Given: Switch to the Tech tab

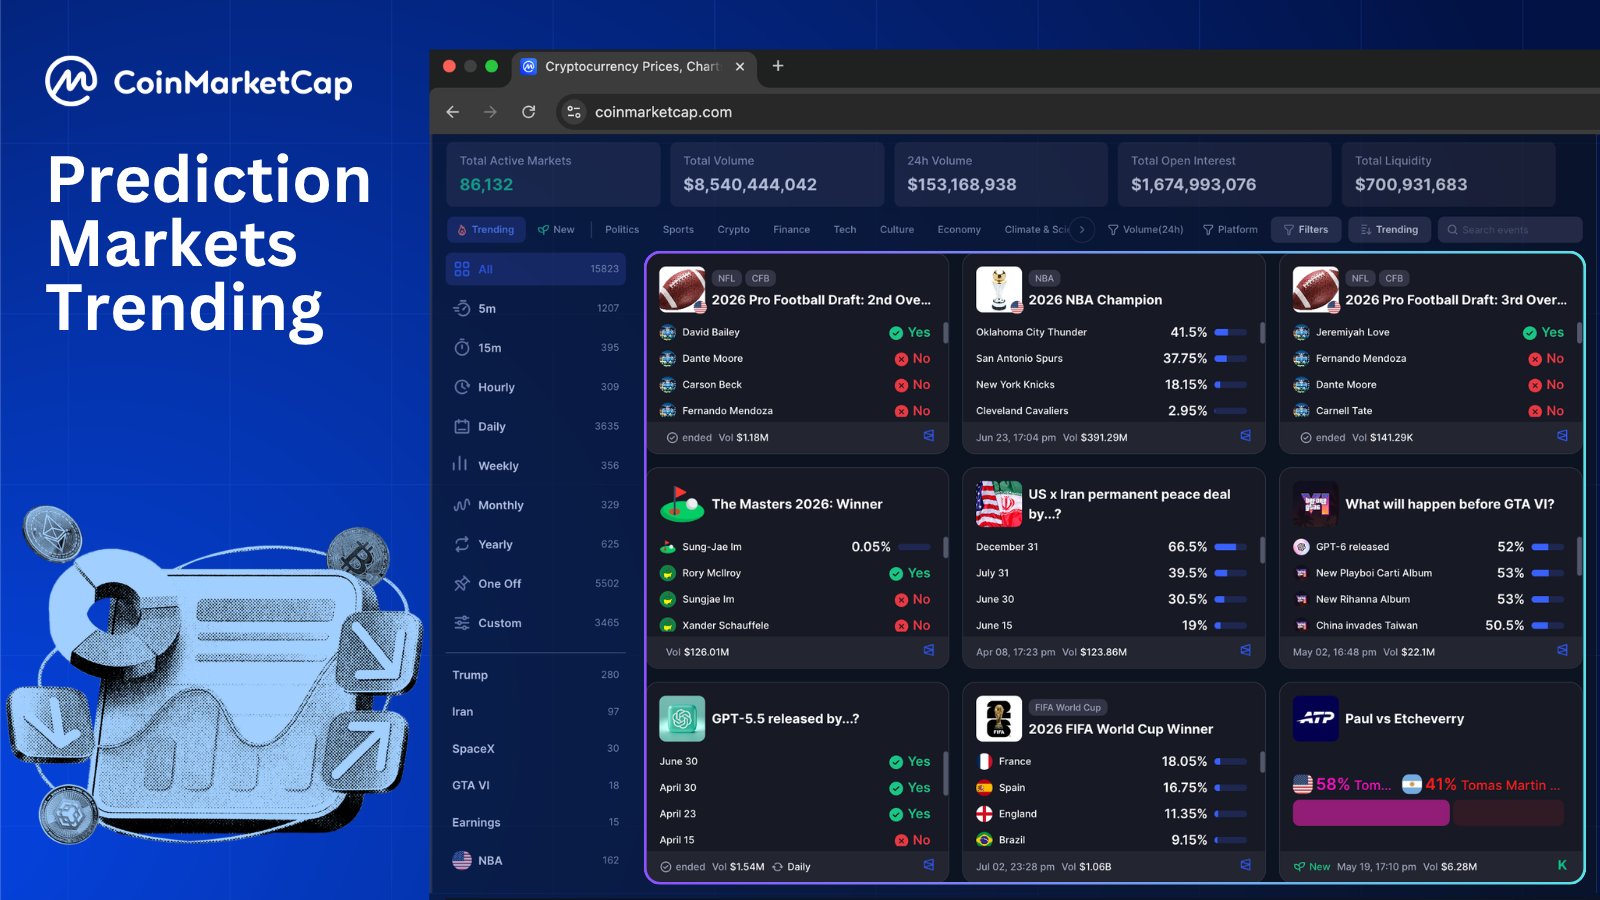Looking at the screenshot, I should coord(845,230).
